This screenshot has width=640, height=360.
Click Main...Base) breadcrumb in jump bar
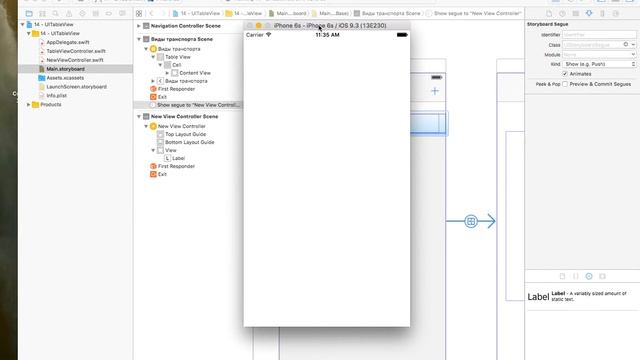(333, 13)
